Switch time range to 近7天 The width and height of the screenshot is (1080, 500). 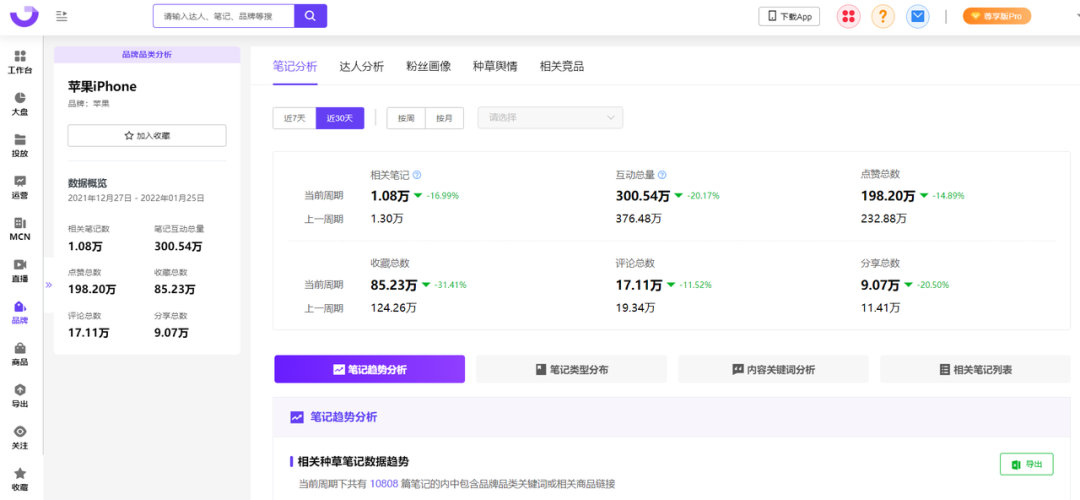[294, 118]
